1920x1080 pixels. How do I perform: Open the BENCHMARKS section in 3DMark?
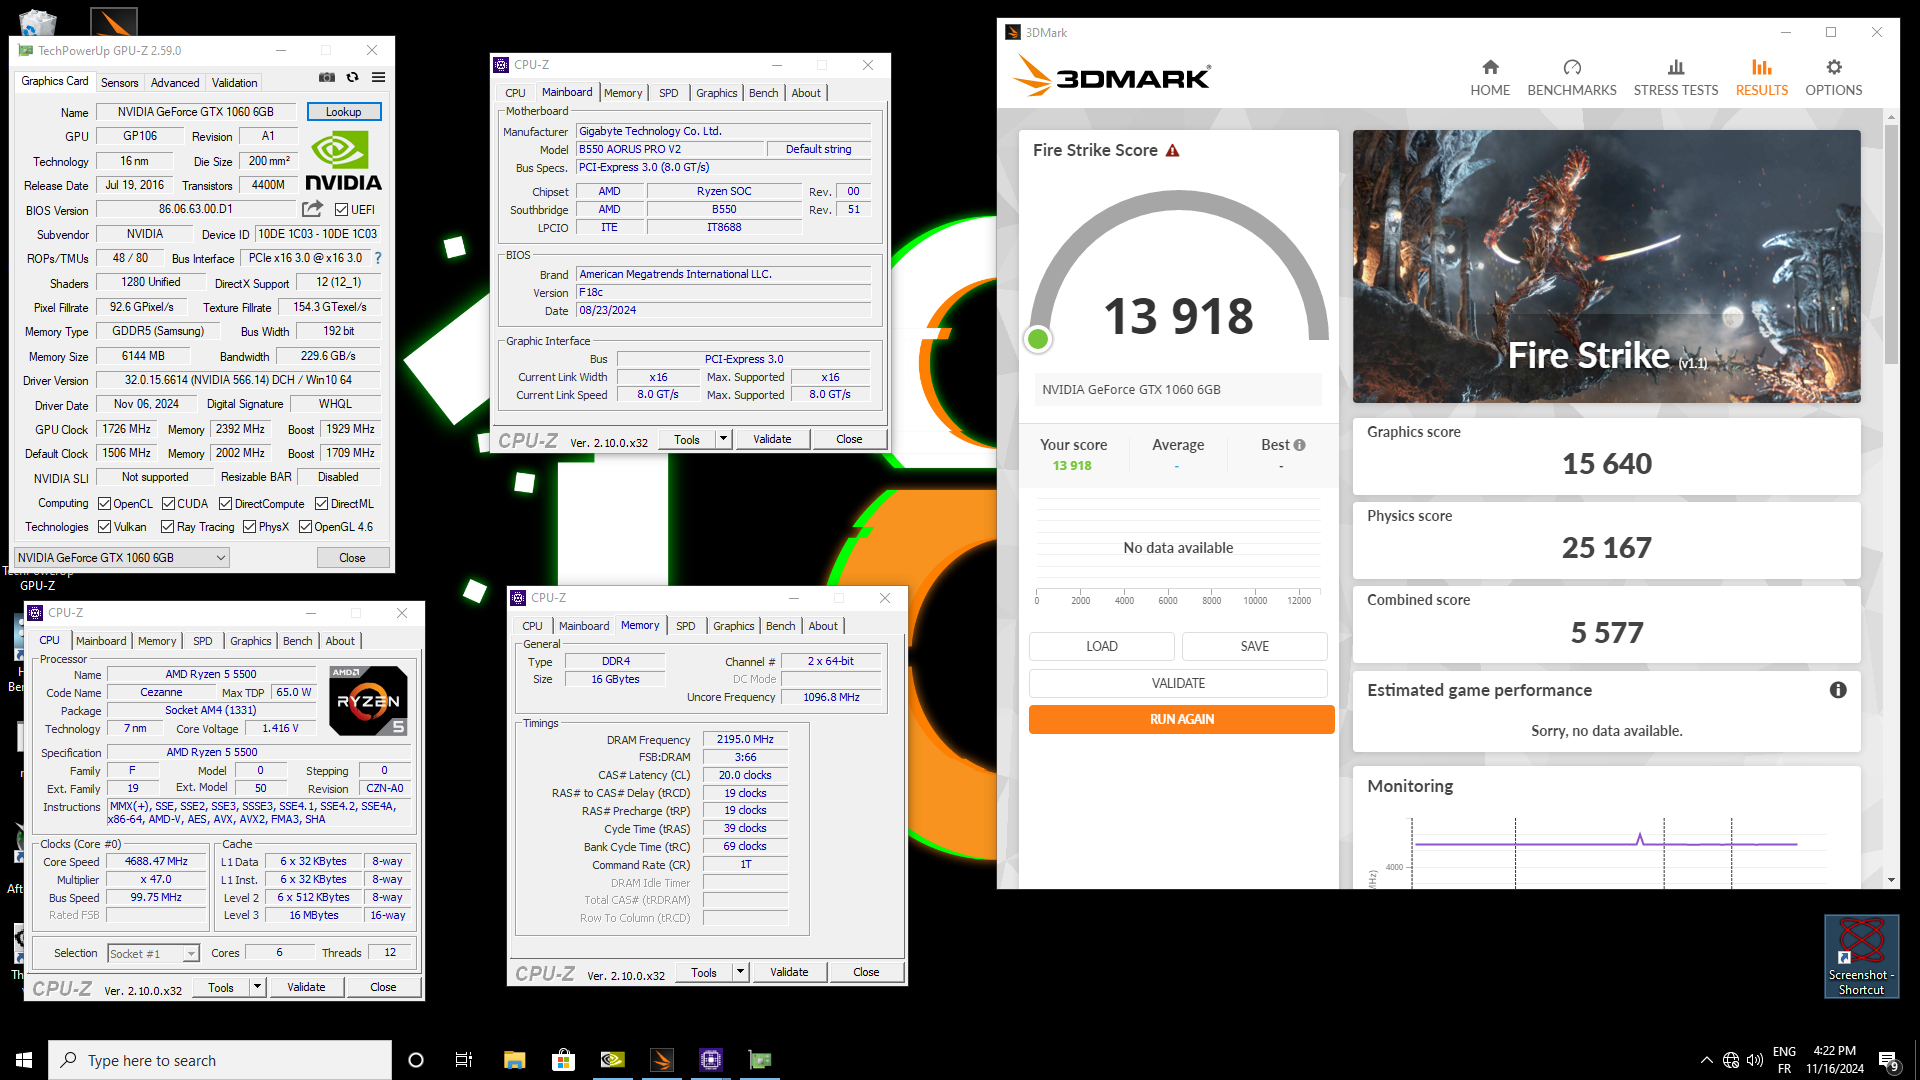point(1572,77)
